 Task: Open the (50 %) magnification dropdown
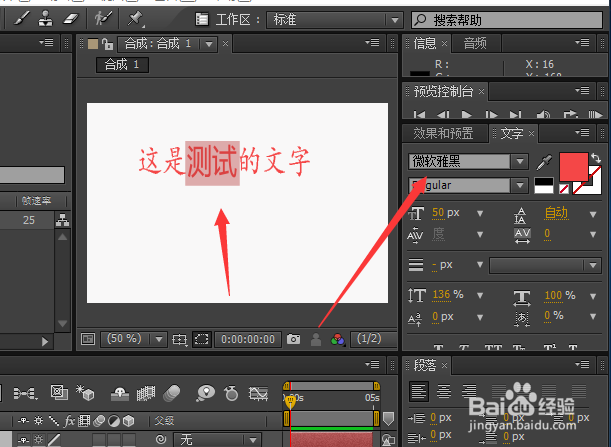click(134, 339)
